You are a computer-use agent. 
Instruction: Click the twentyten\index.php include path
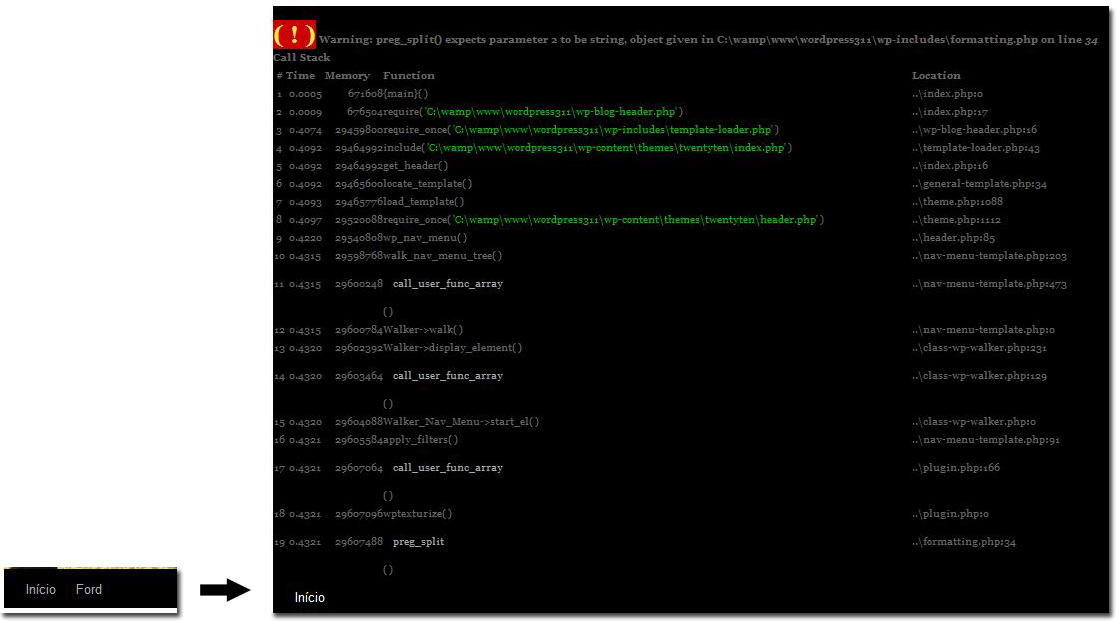pyautogui.click(x=606, y=147)
